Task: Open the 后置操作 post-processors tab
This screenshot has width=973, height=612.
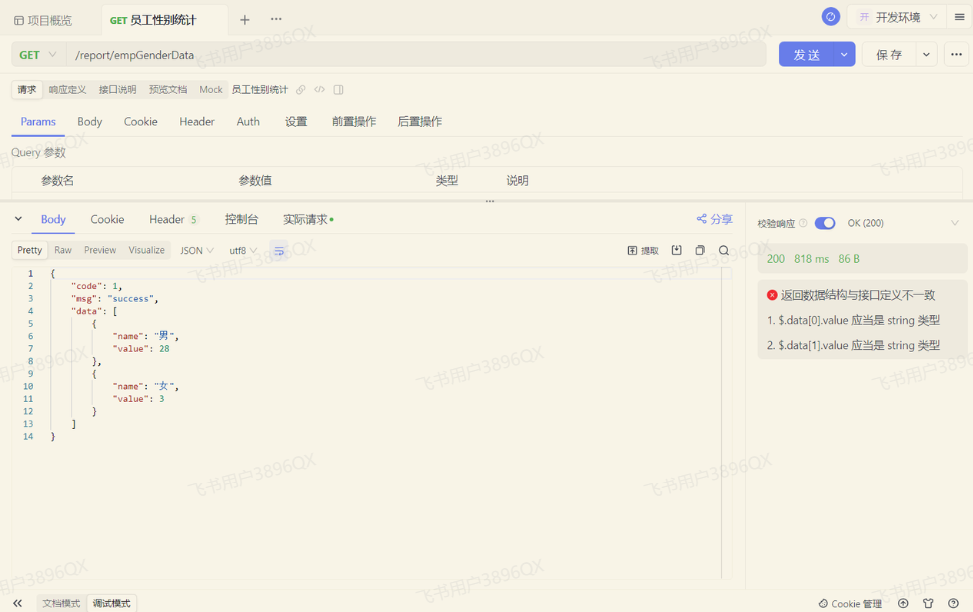Action: (419, 122)
